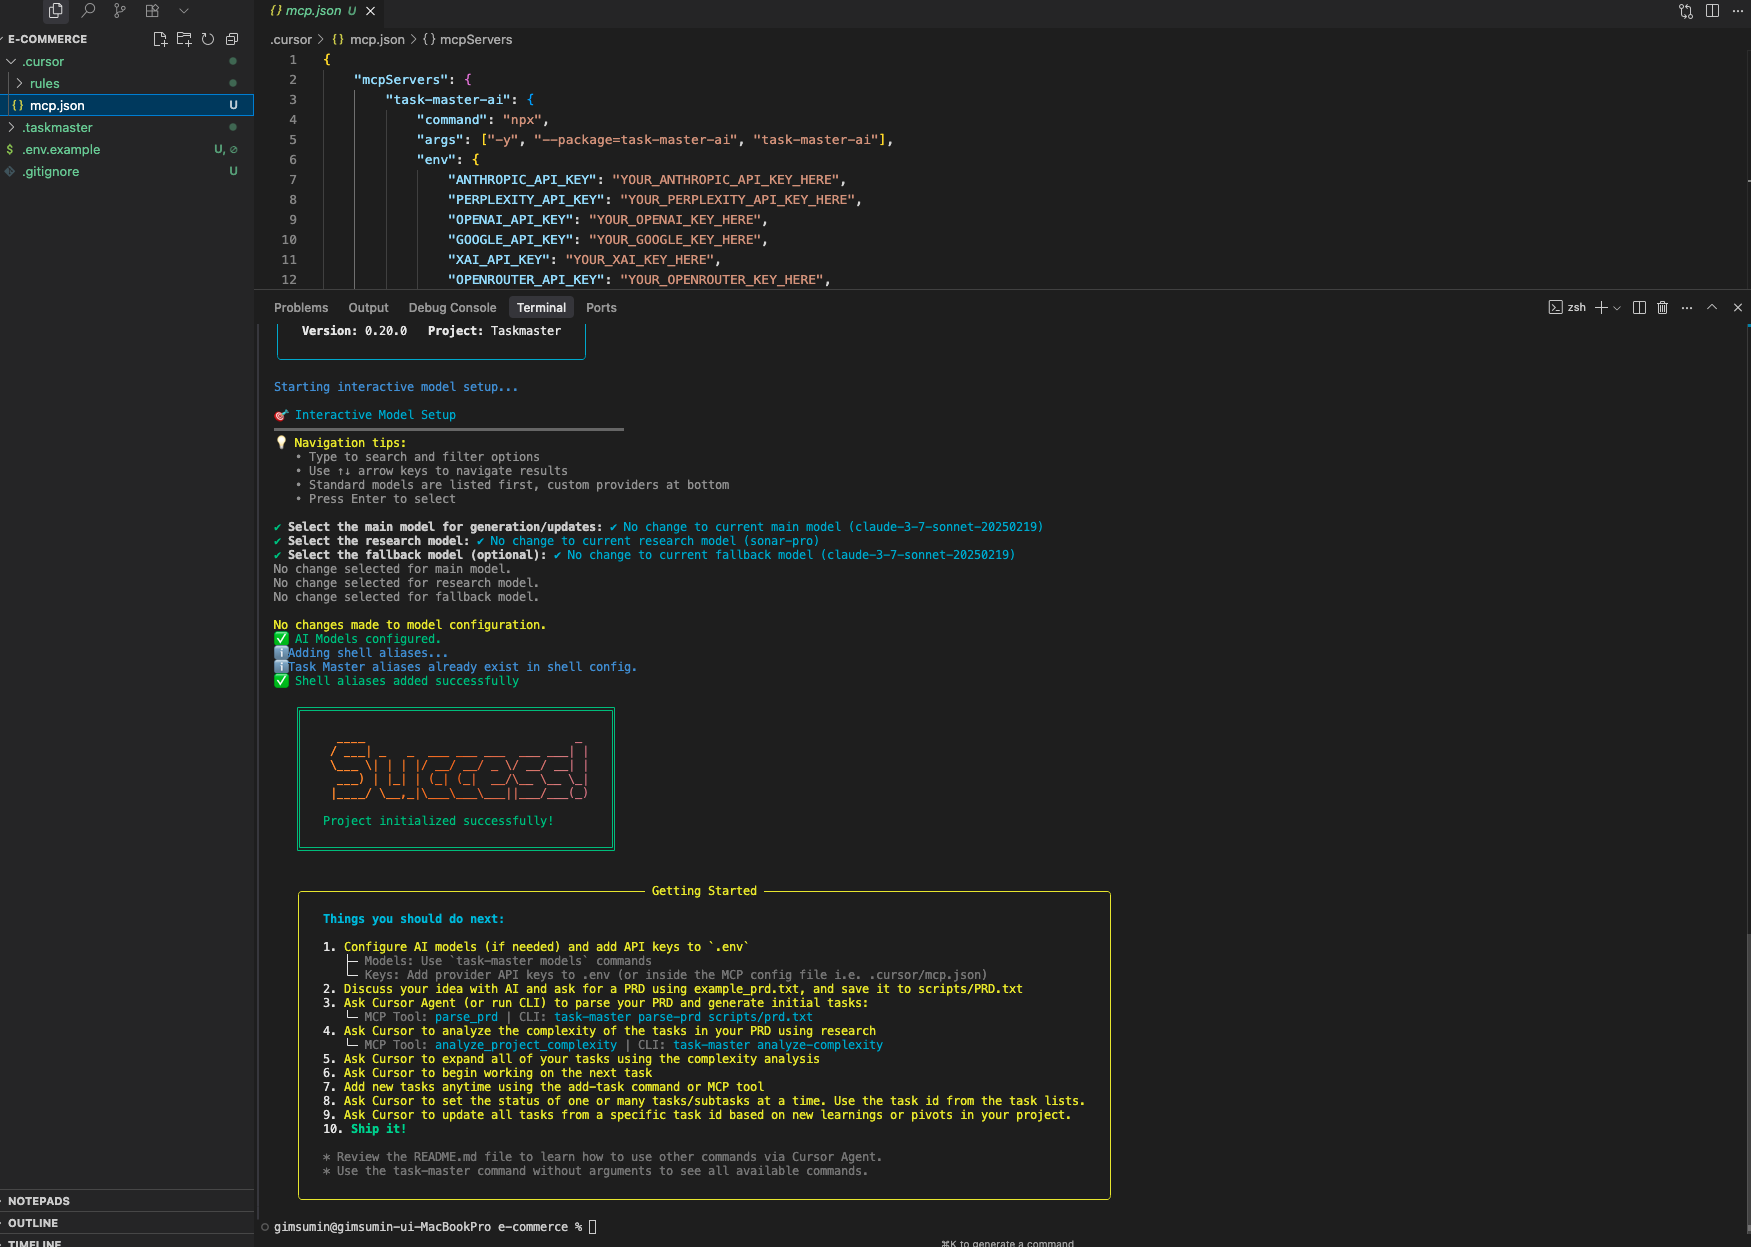Expand the .taskmaster folder

(57, 127)
